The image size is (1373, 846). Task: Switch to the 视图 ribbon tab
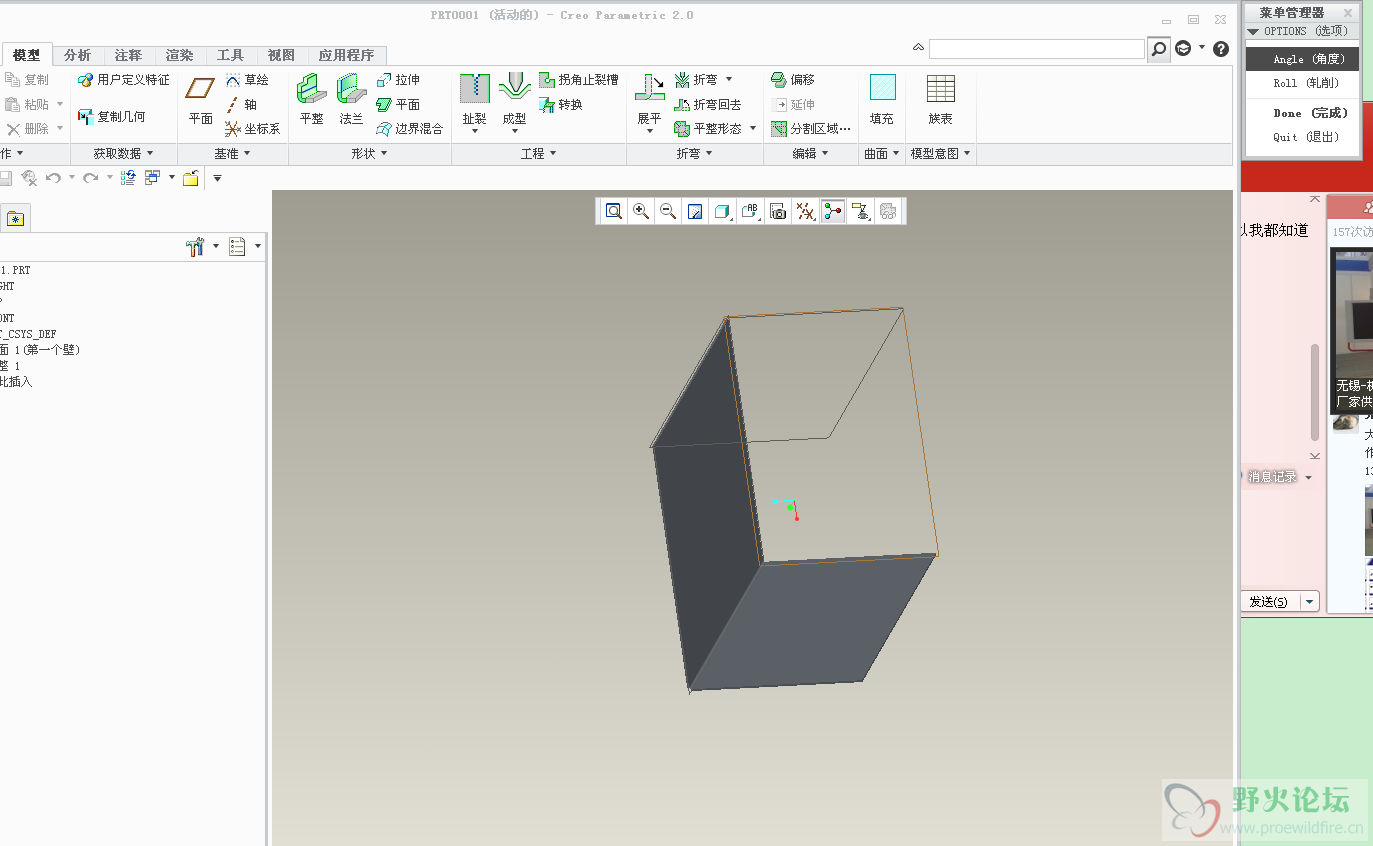pos(281,55)
